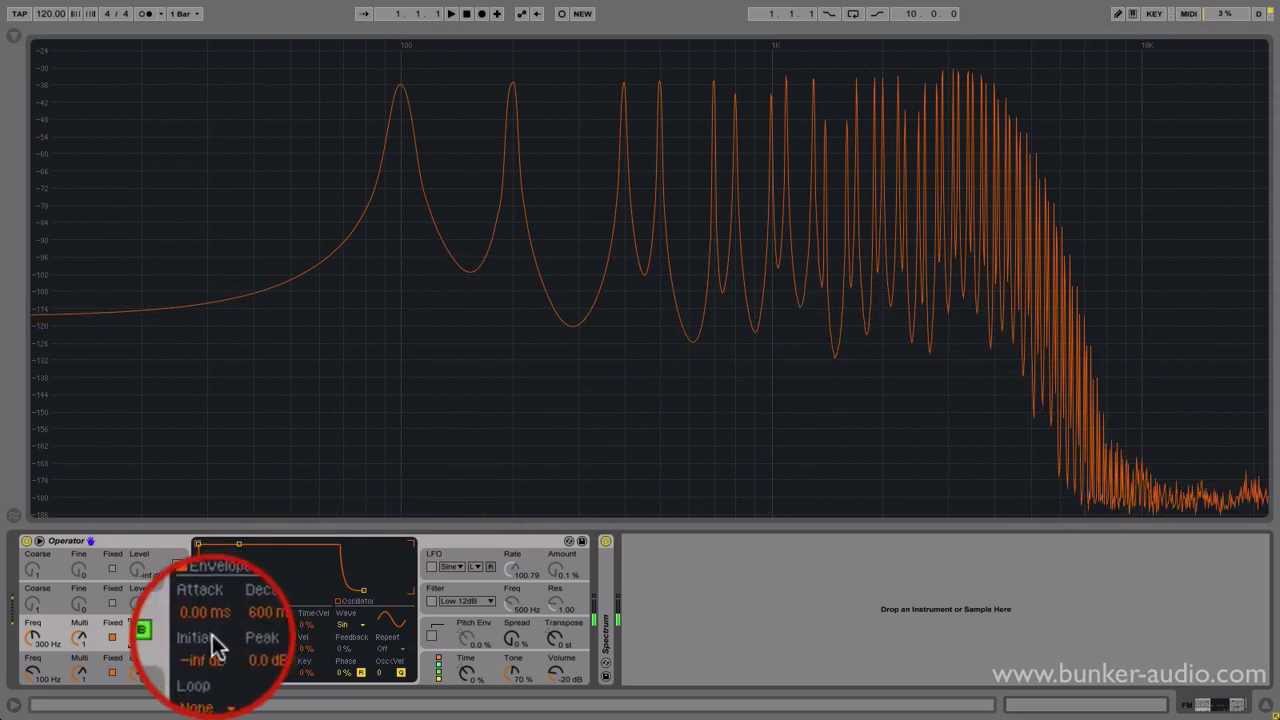1280x720 pixels.
Task: Click the Filter Res knob
Action: (x=556, y=603)
